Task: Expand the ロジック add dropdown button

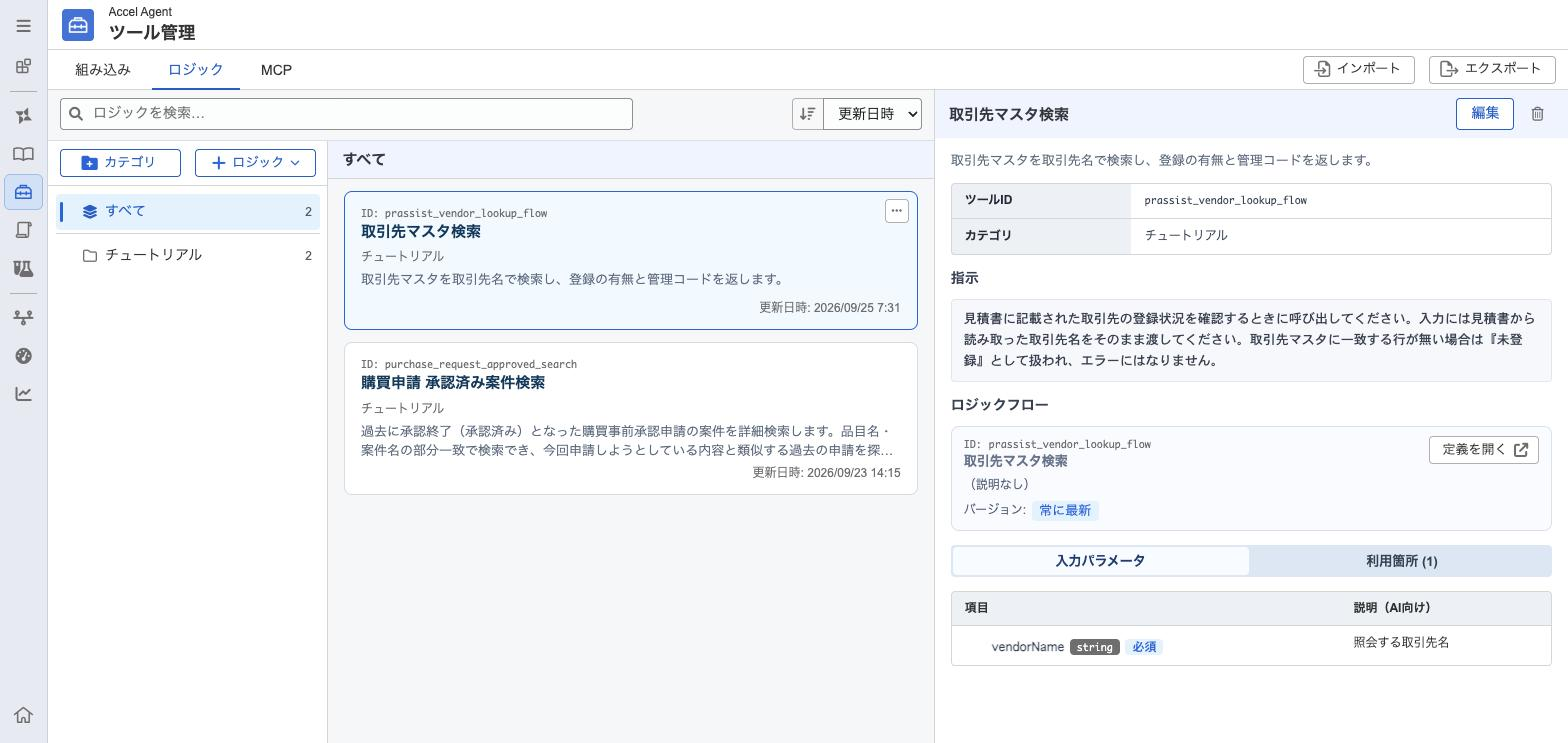Action: pyautogui.click(x=255, y=163)
